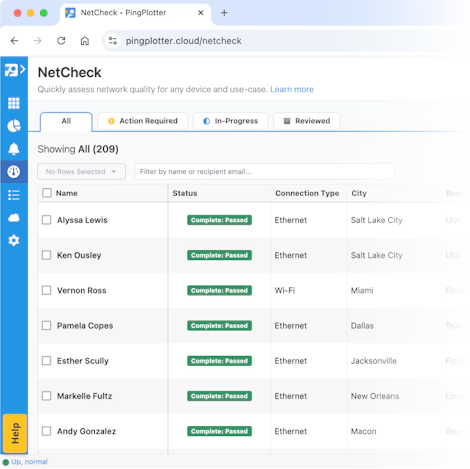This screenshot has height=469, width=470.
Task: Select the NetCheck gauge icon in sidebar
Action: tap(14, 172)
